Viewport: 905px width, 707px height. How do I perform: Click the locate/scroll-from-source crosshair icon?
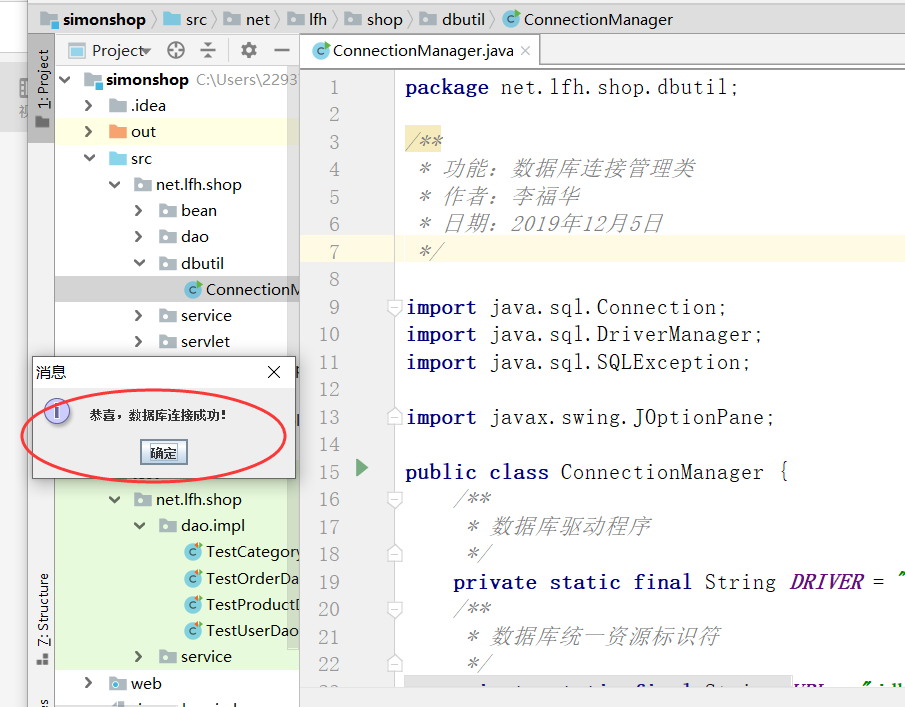176,51
